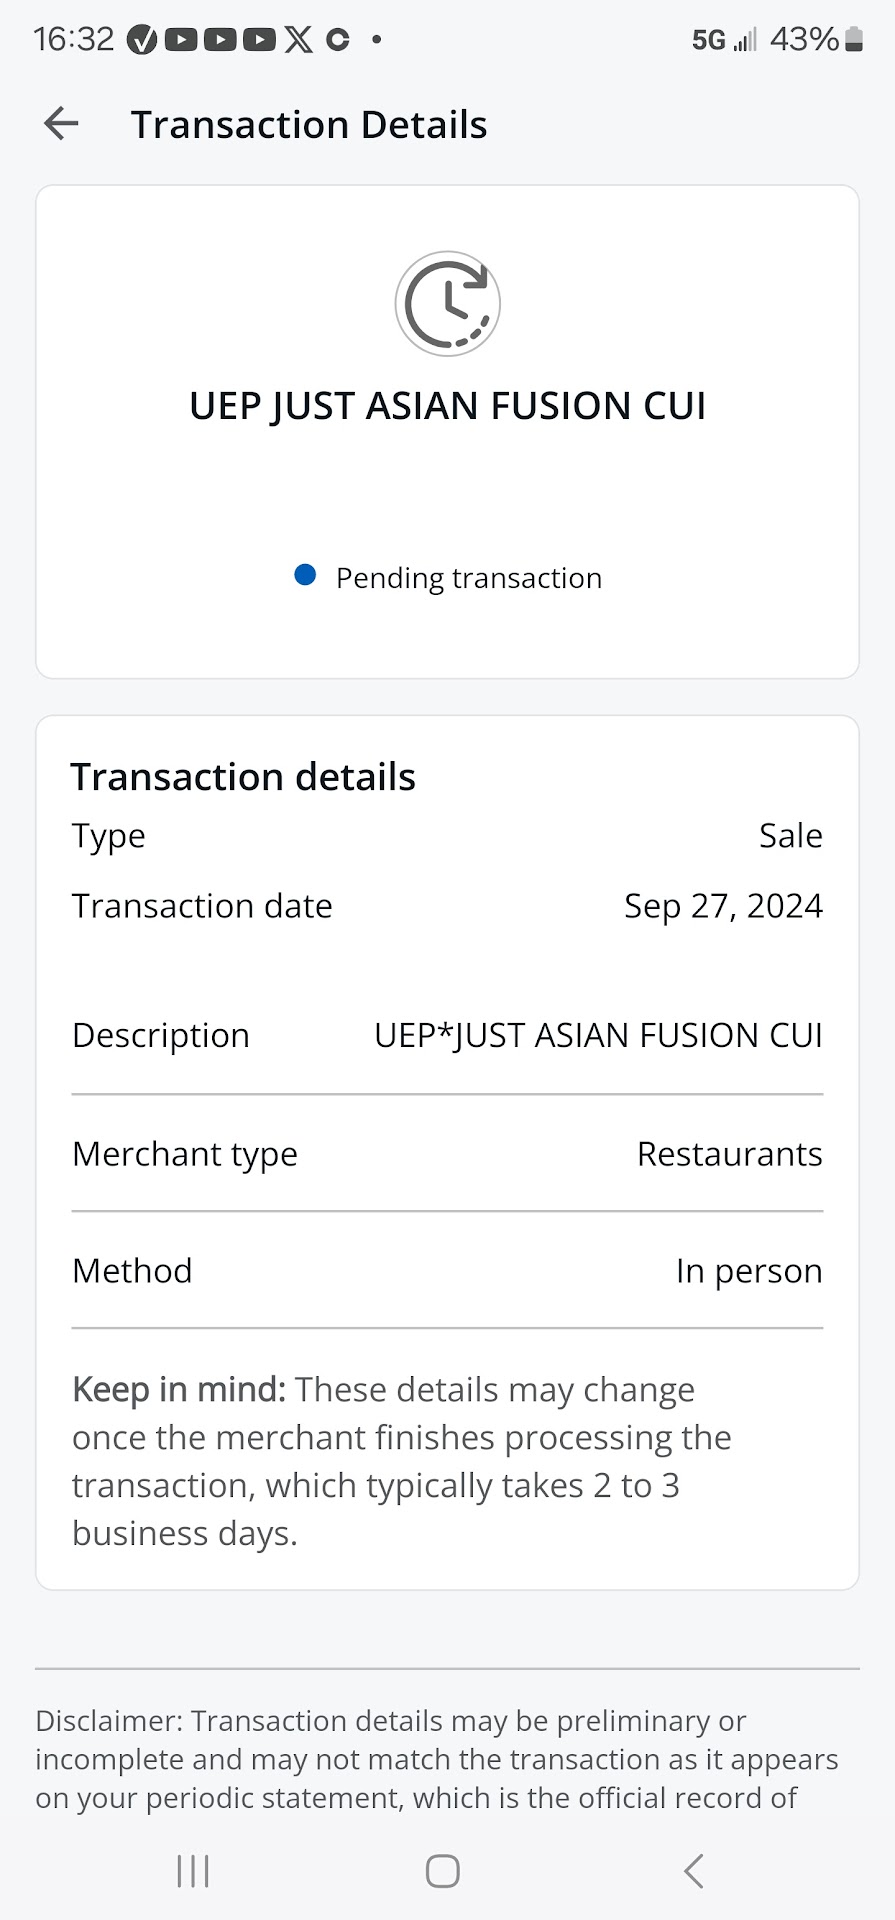Screen dimensions: 895x1920
Task: Tap the In person method value
Action: coord(748,1271)
